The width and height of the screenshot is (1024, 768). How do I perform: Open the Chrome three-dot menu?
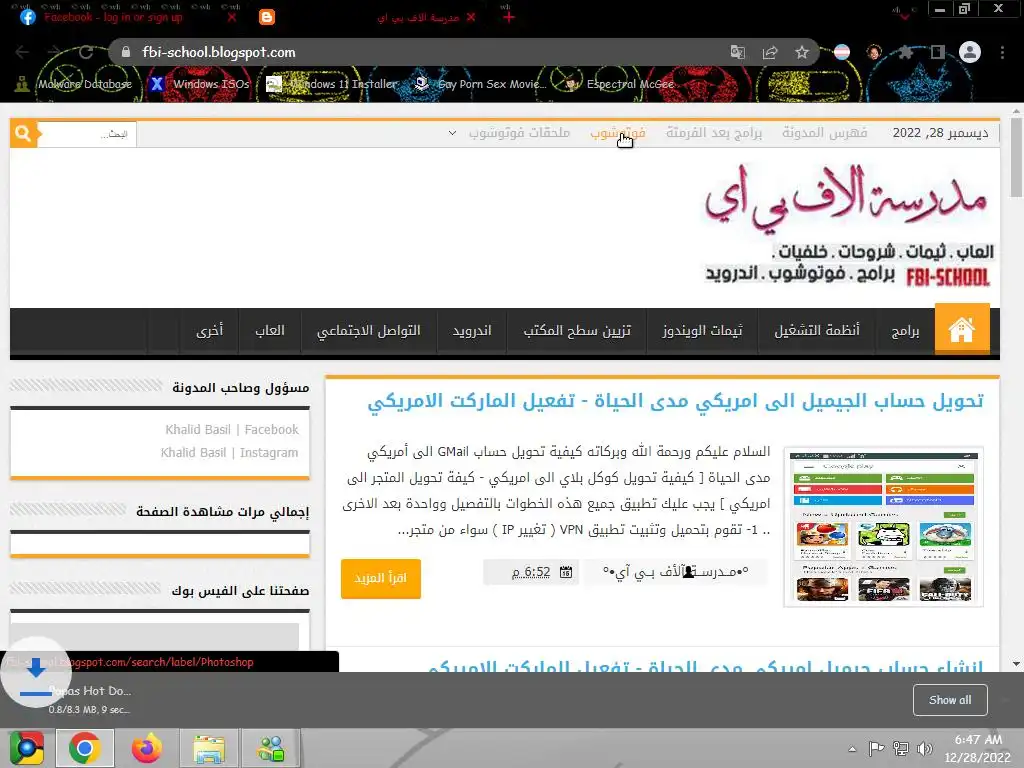point(1002,52)
